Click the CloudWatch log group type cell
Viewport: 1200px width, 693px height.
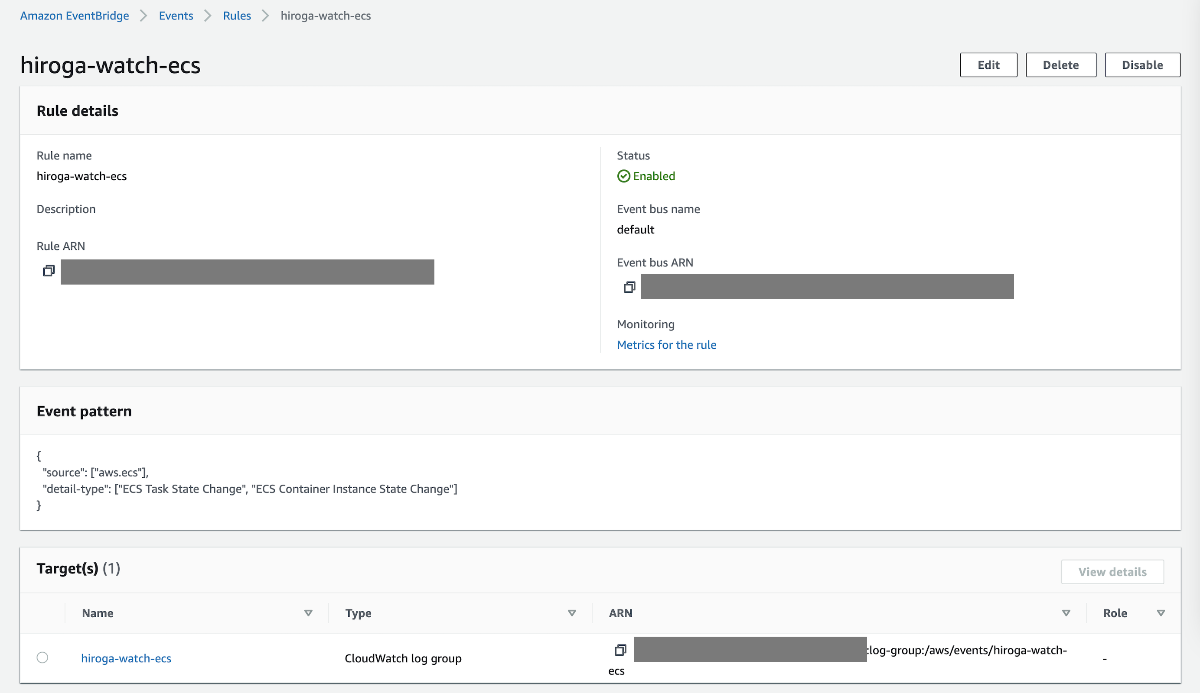pyautogui.click(x=403, y=658)
